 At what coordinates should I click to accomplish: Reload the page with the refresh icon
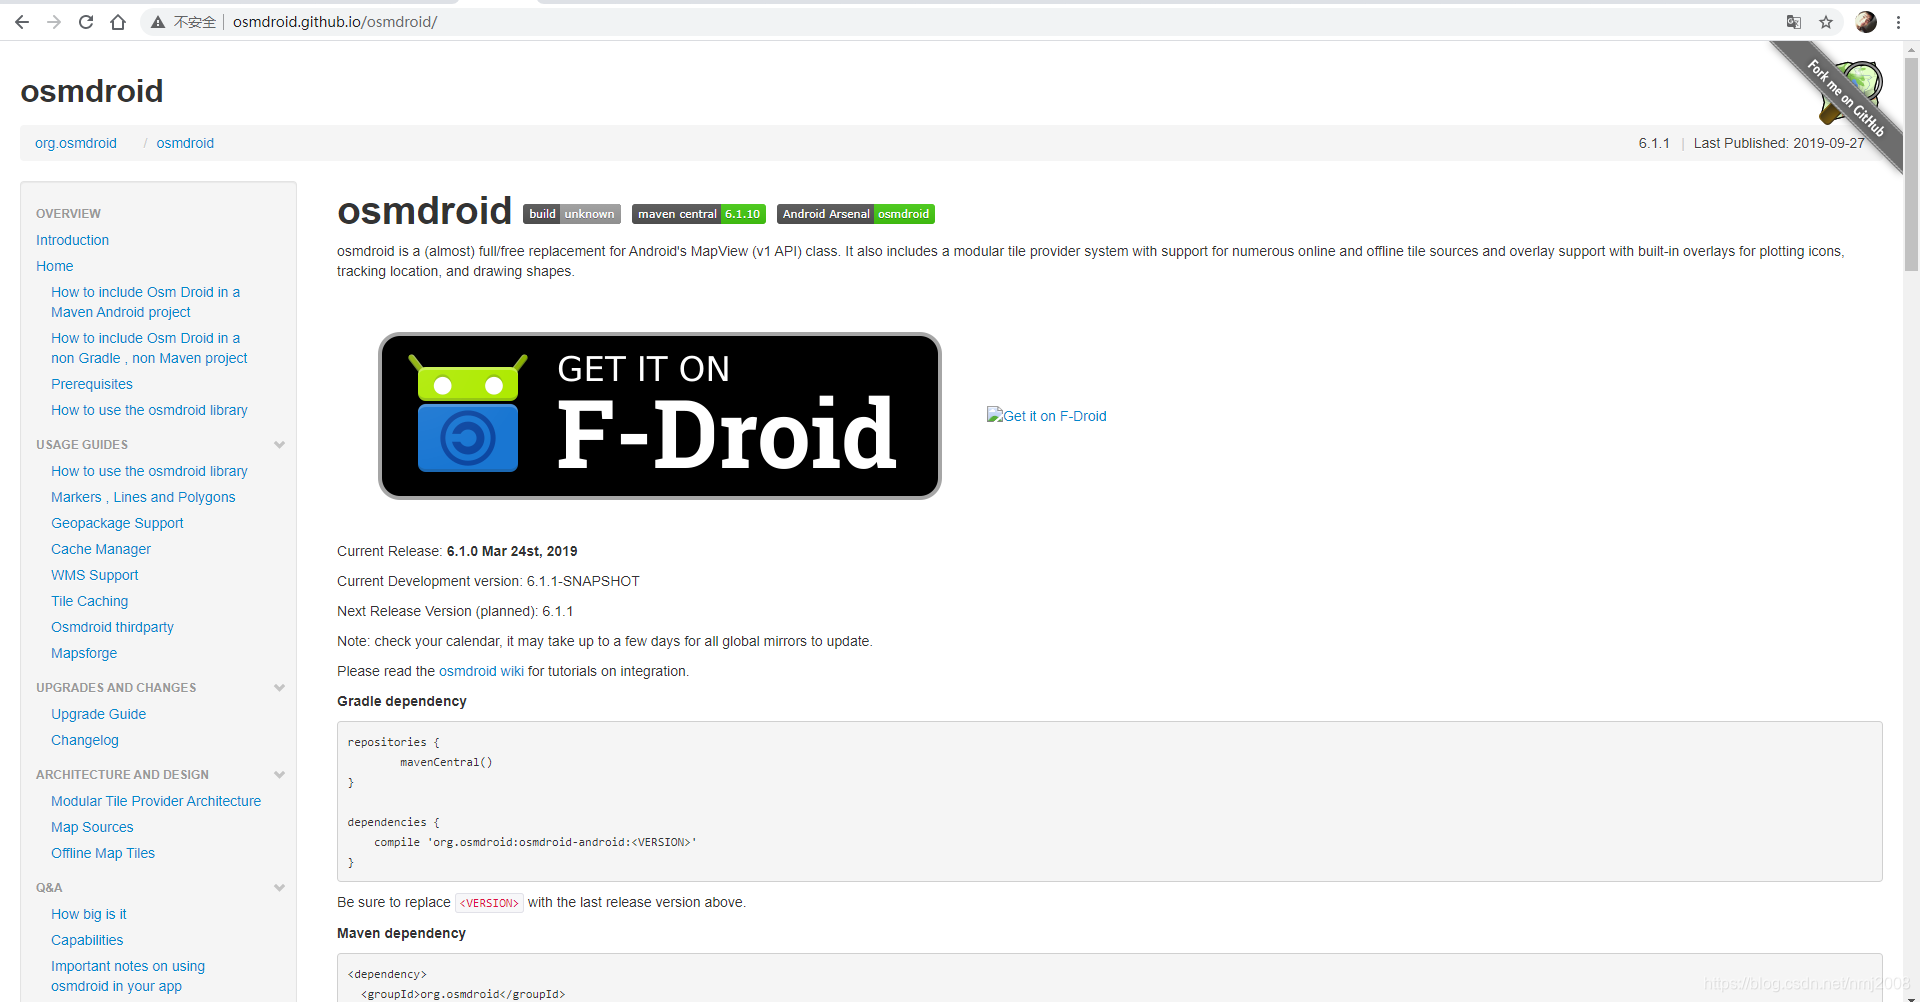pyautogui.click(x=86, y=22)
